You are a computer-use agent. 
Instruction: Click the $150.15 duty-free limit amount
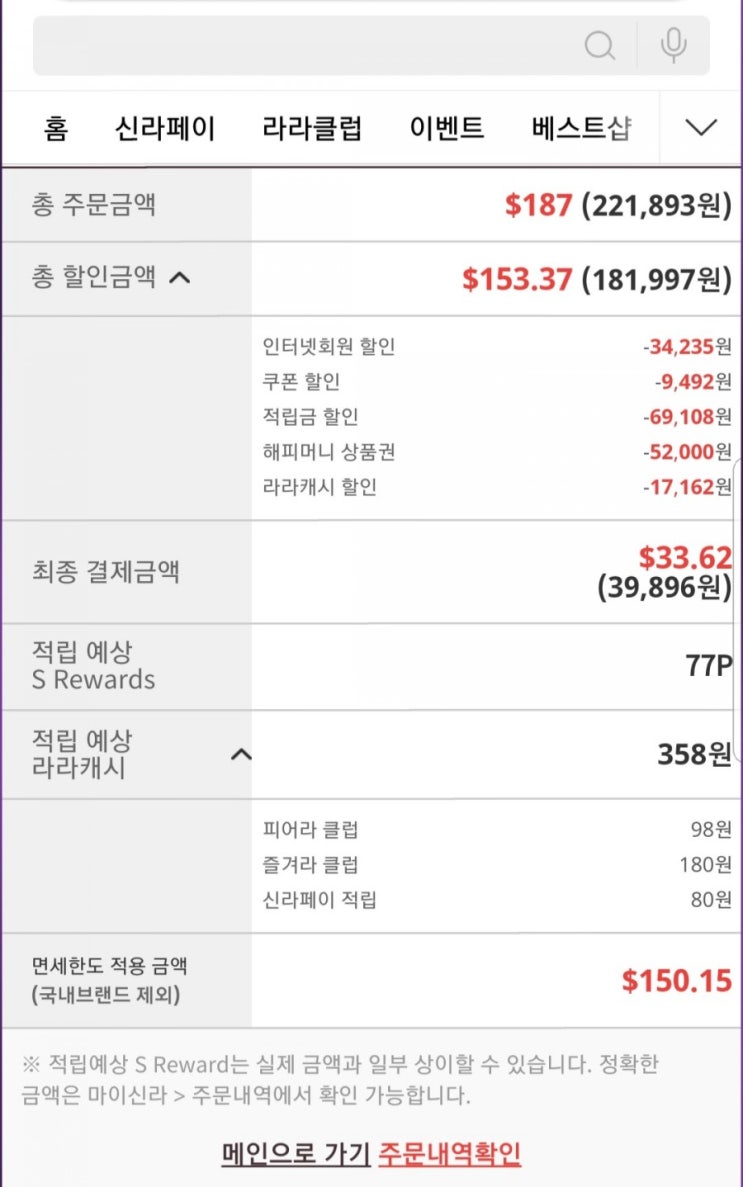[x=676, y=981]
